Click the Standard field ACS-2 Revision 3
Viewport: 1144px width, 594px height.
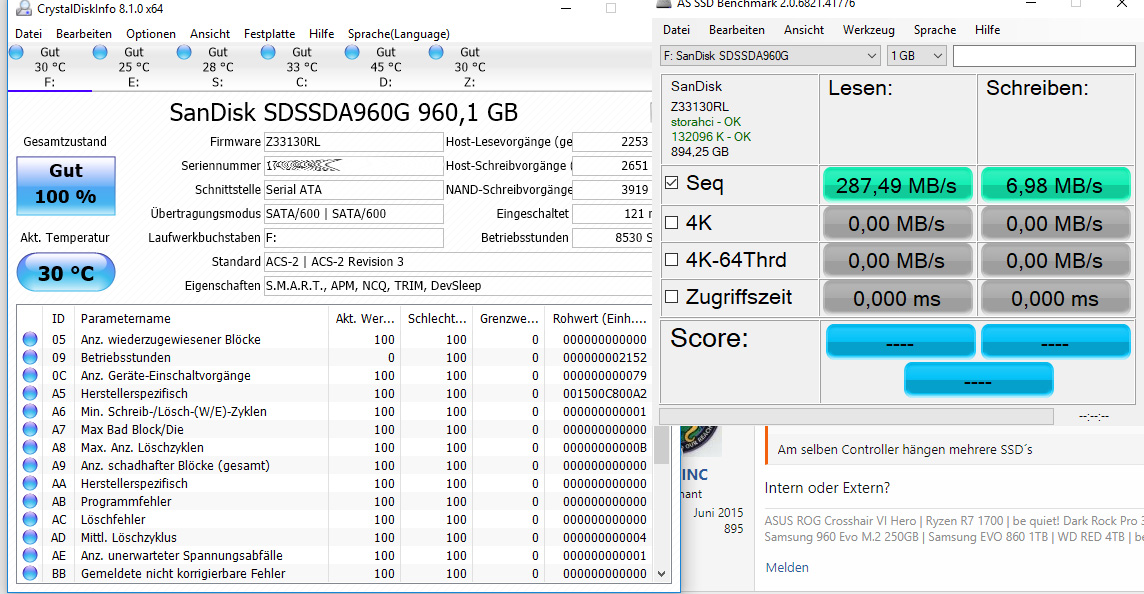click(x=457, y=261)
